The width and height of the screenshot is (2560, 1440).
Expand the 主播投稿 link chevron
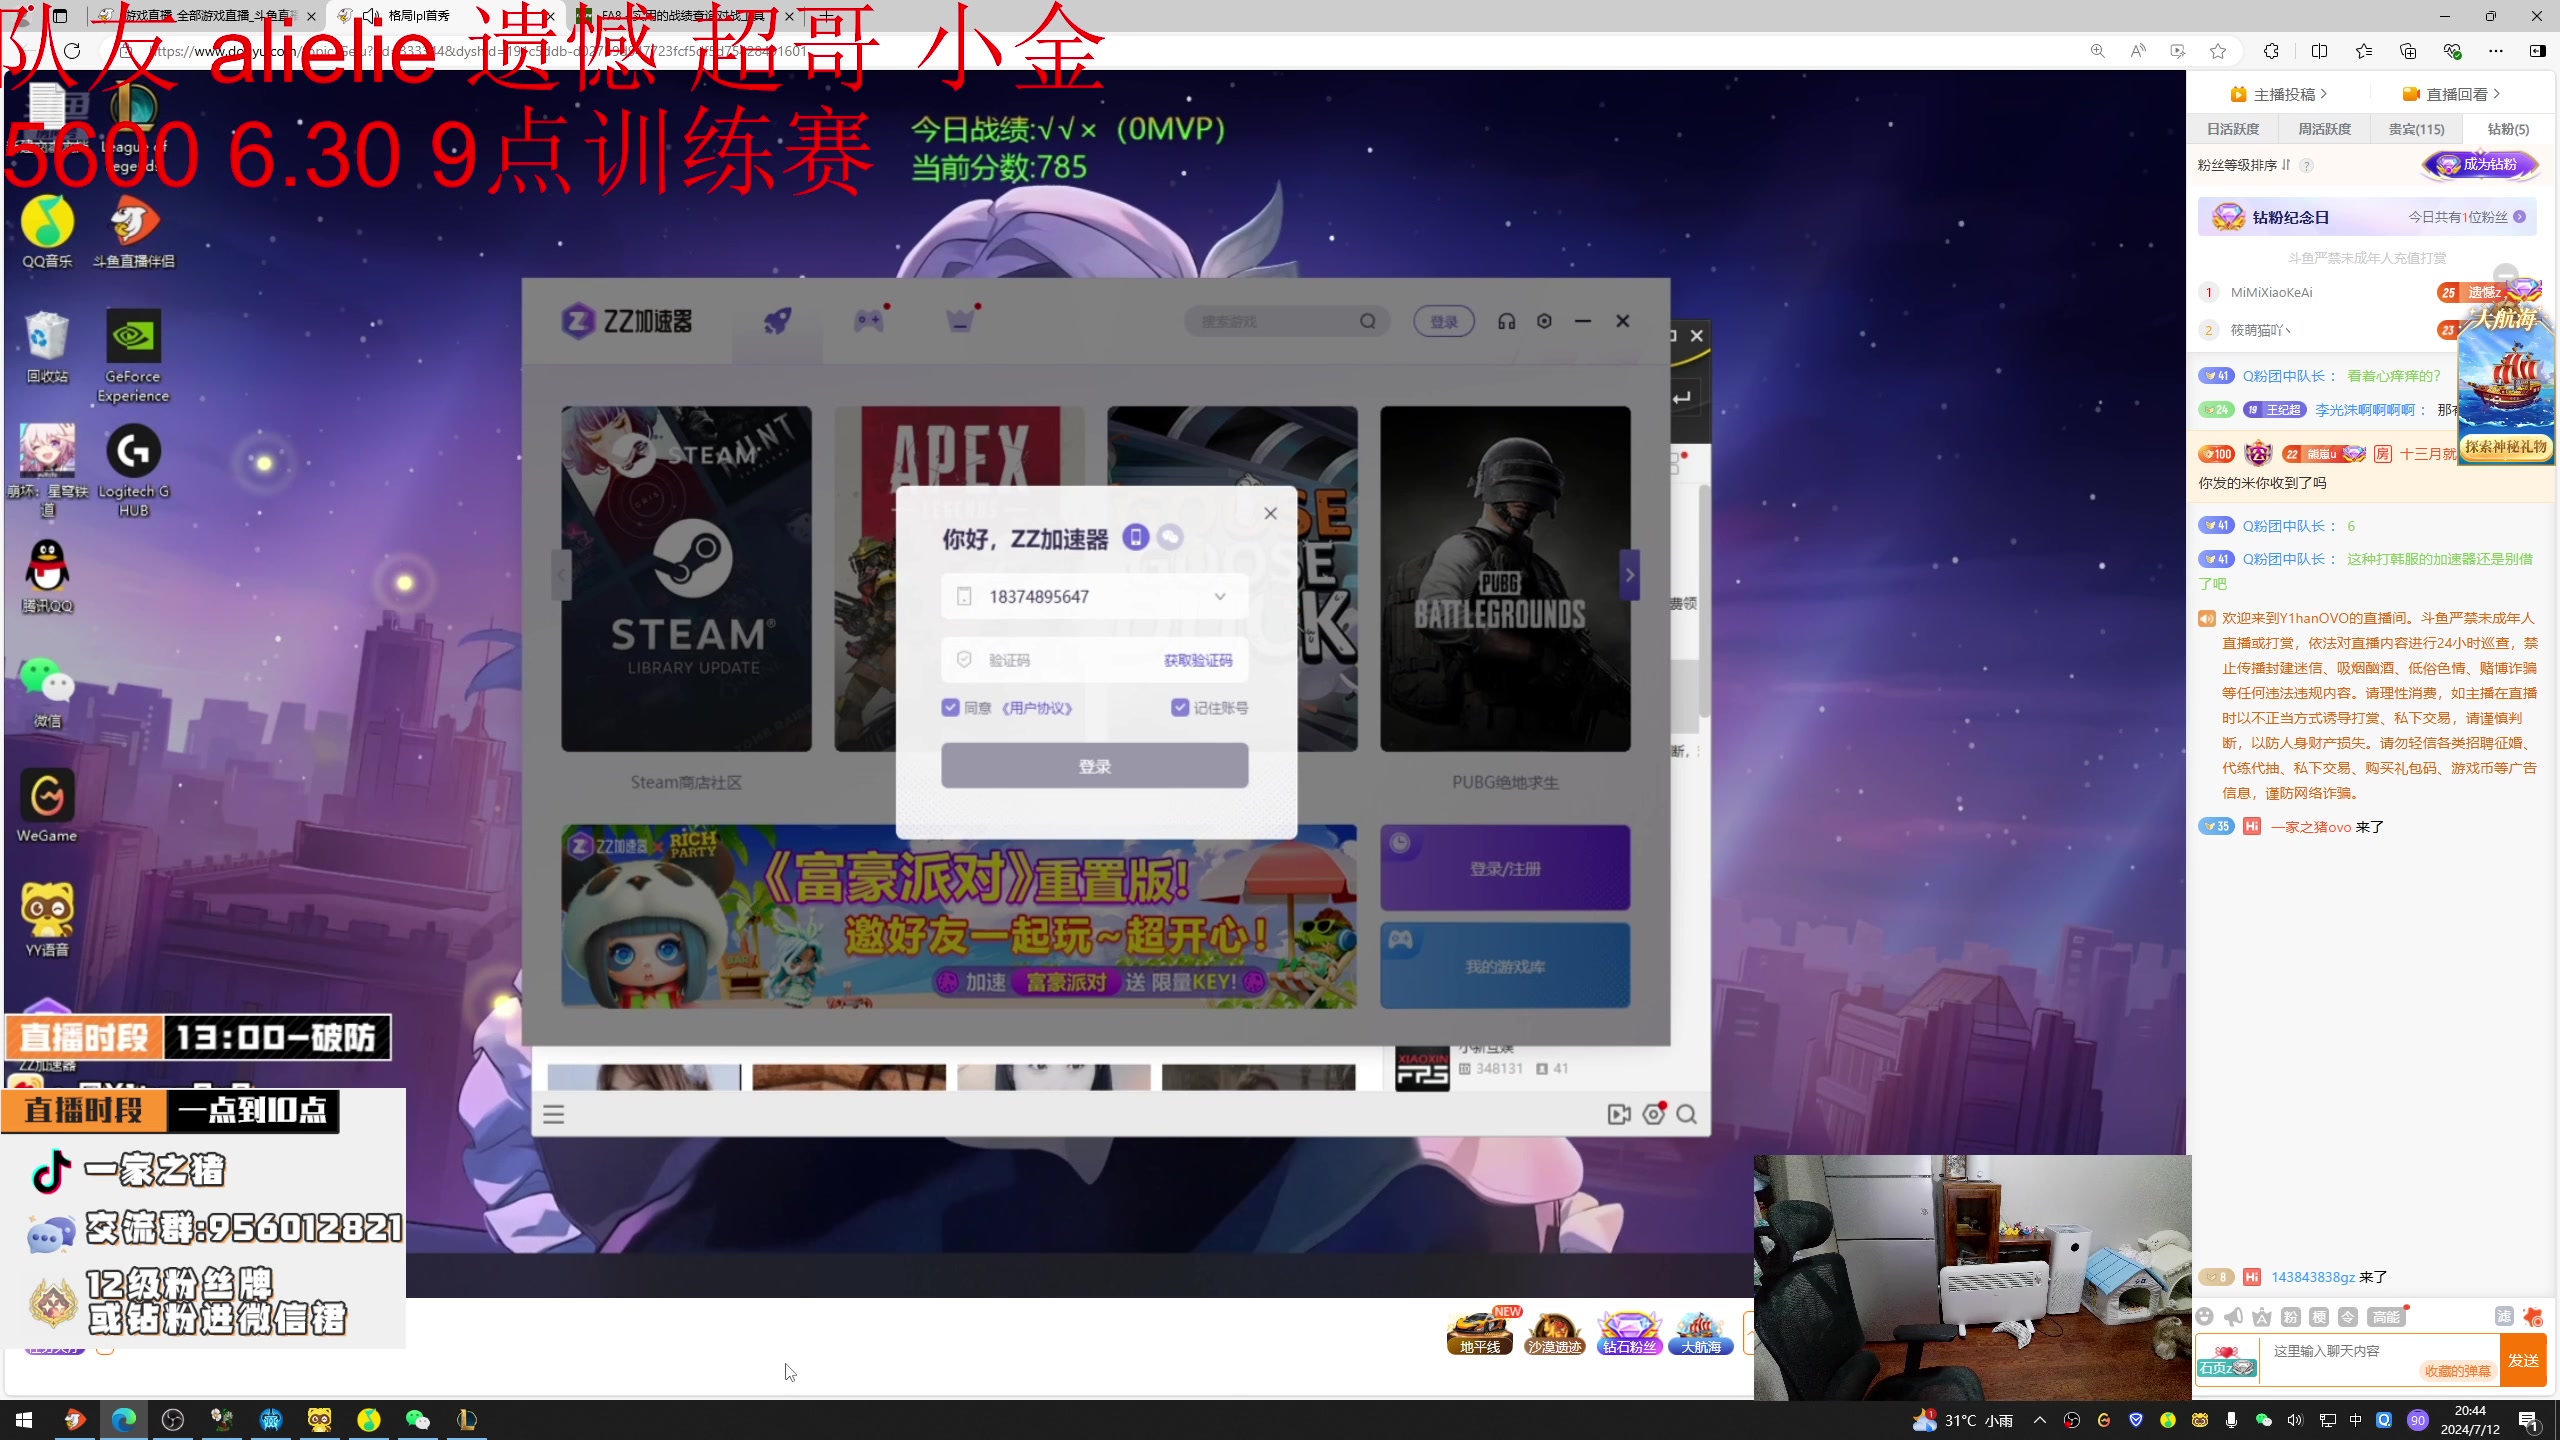click(2324, 93)
